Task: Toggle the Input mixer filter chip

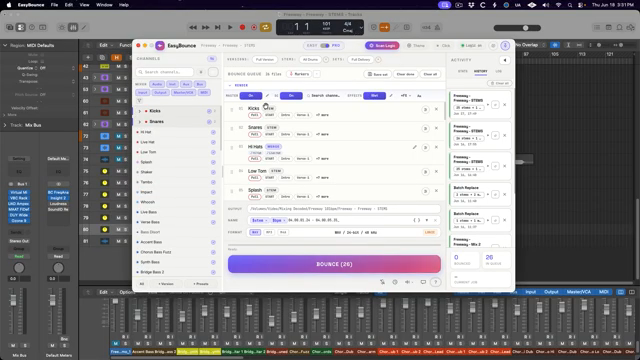Action: [x=142, y=93]
